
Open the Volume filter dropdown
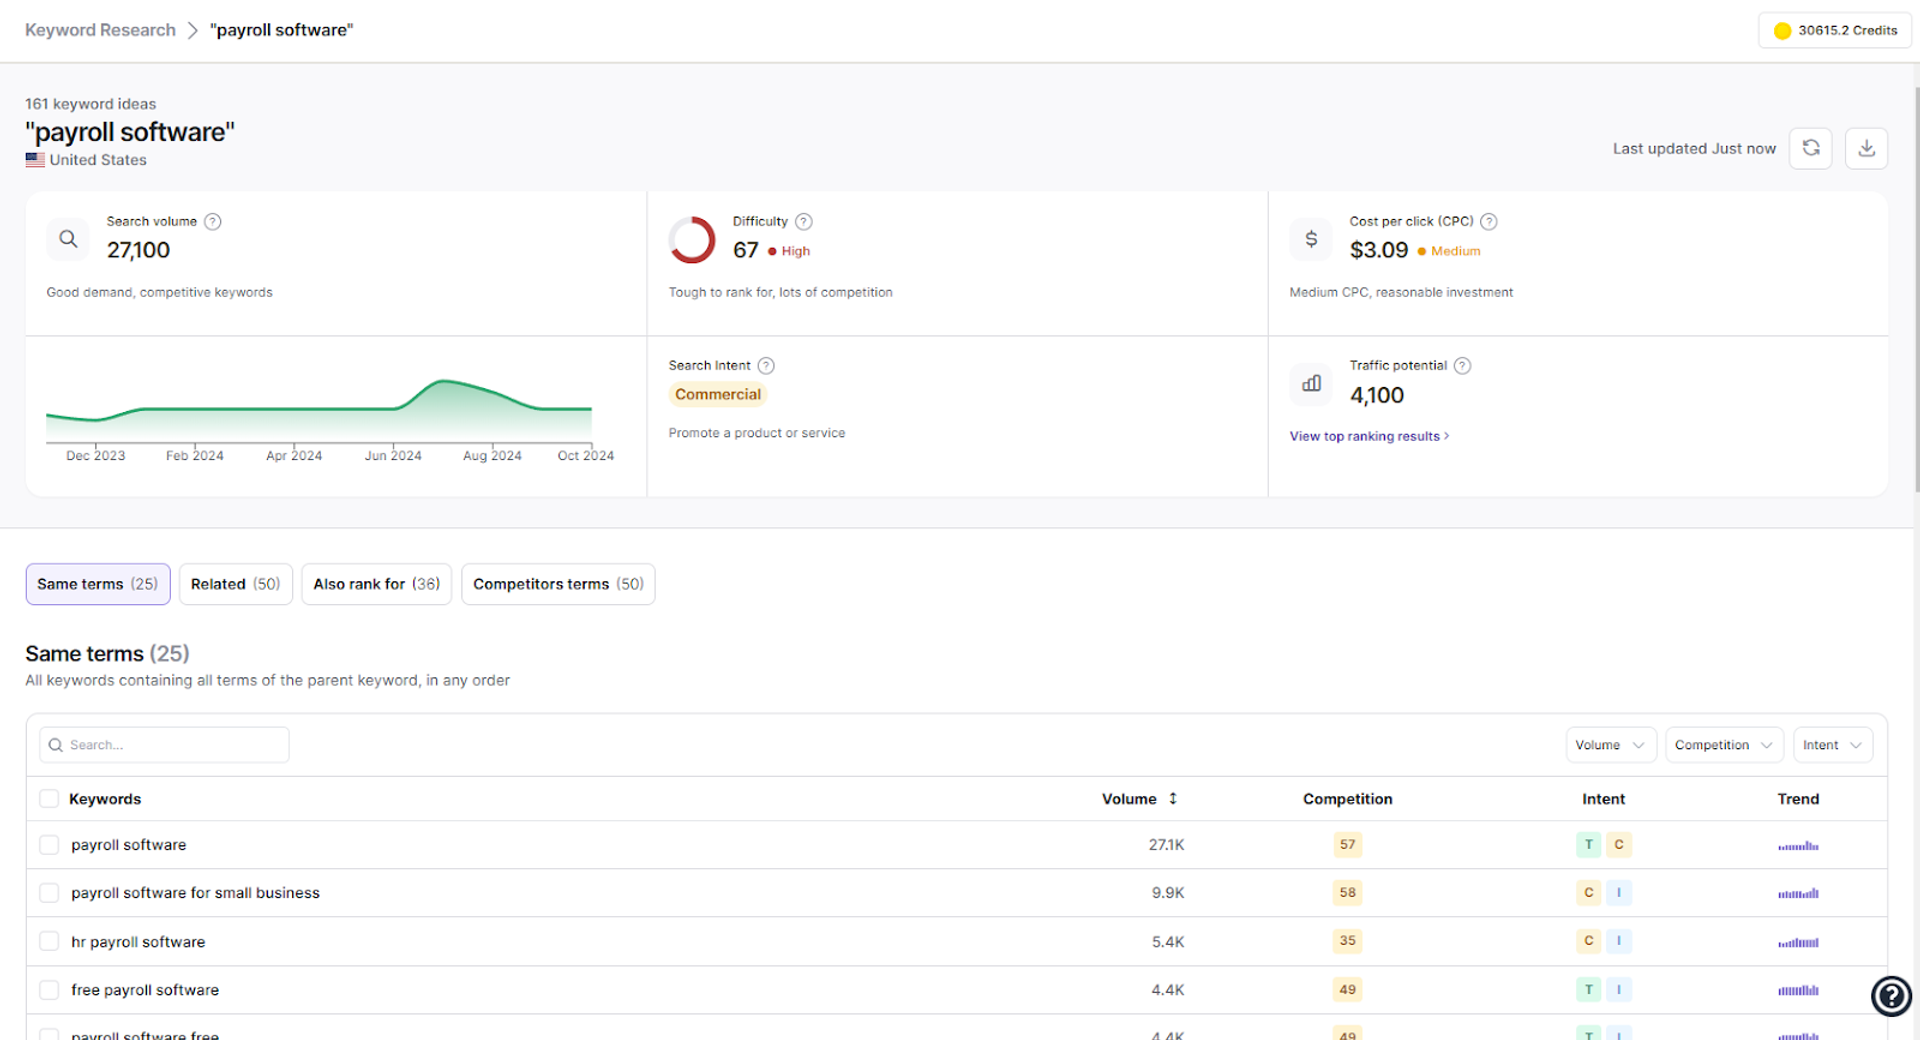(1610, 745)
